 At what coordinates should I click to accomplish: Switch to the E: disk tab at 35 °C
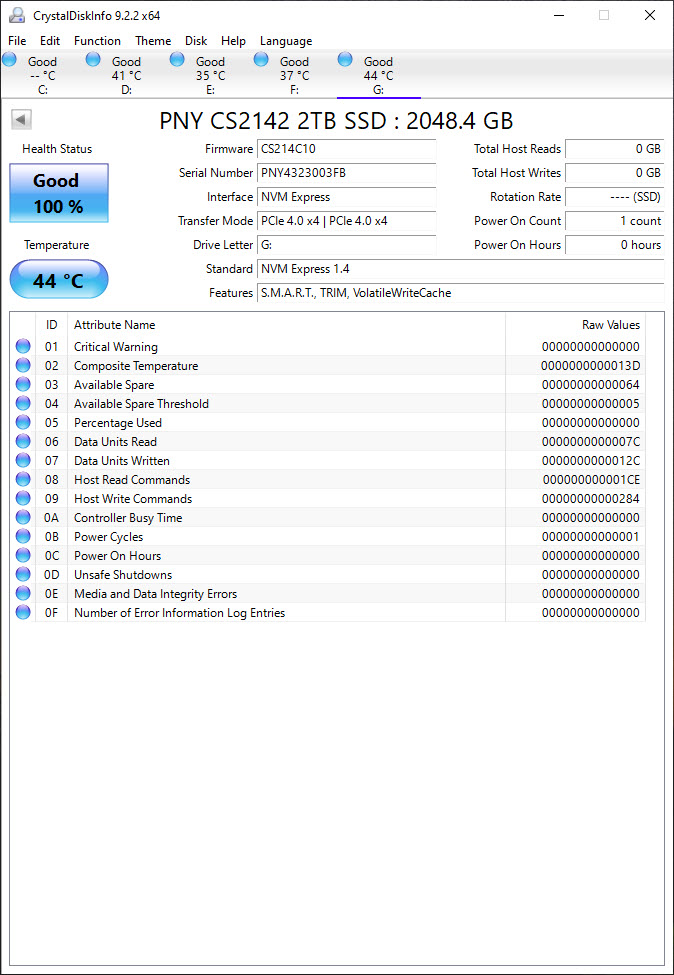211,75
